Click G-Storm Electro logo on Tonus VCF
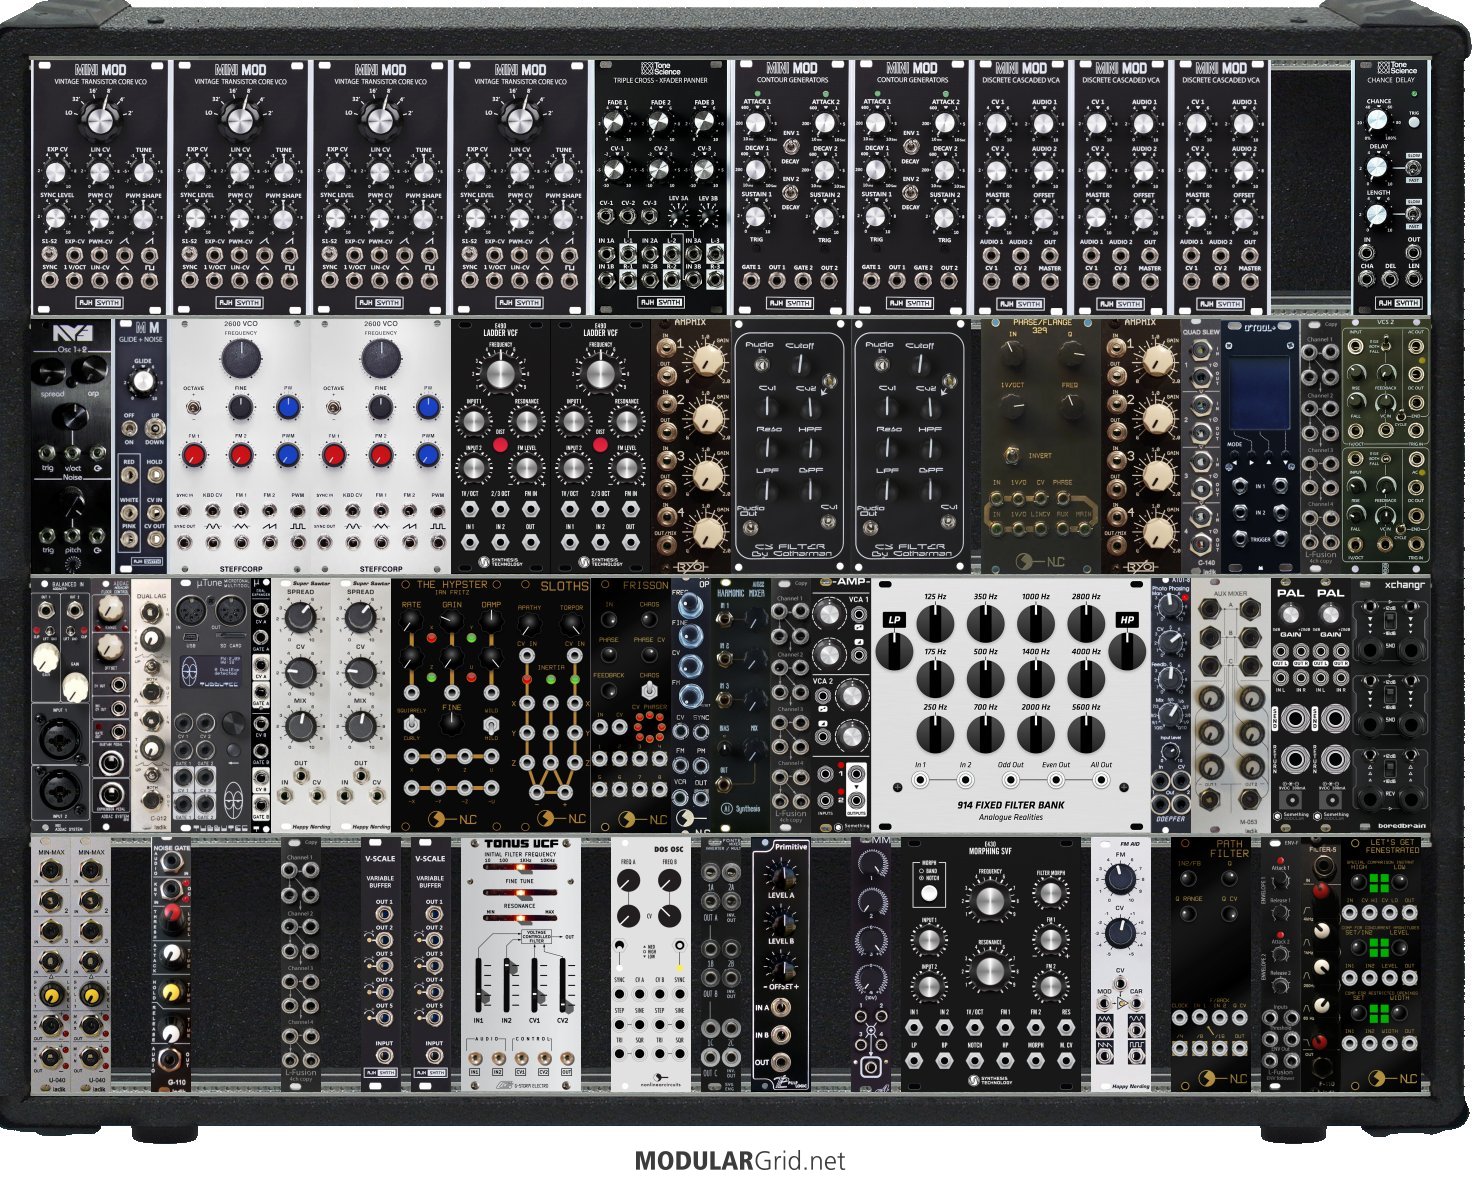 pos(520,1085)
